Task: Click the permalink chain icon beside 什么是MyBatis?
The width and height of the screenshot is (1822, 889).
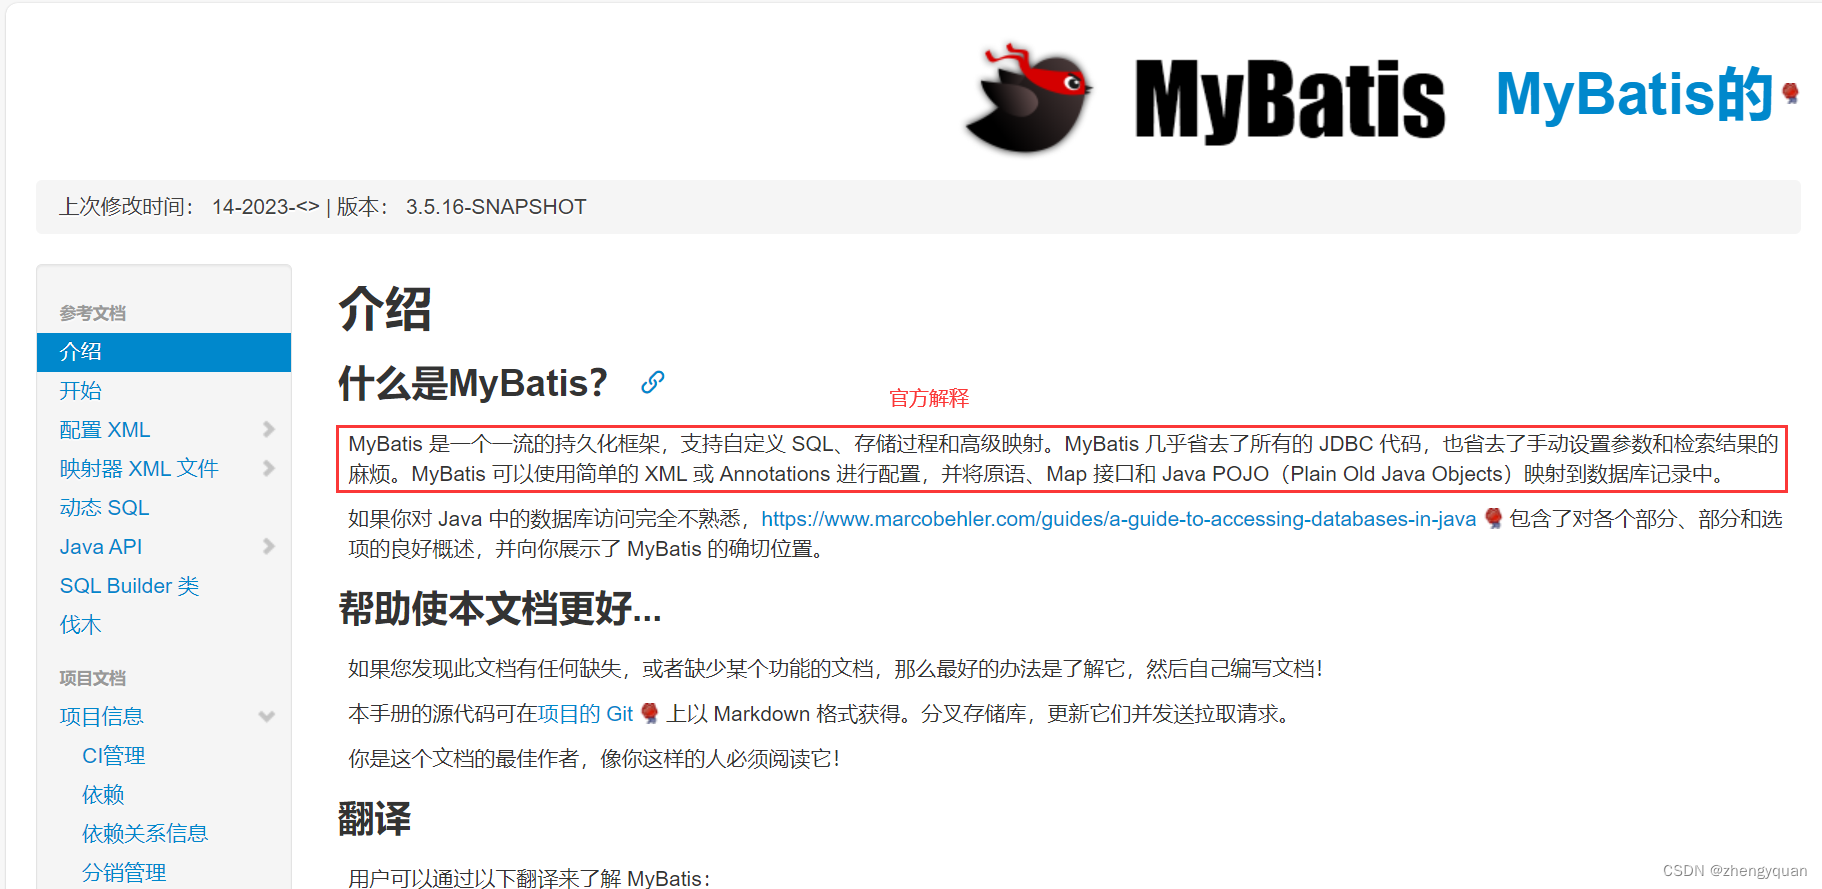Action: (x=653, y=382)
